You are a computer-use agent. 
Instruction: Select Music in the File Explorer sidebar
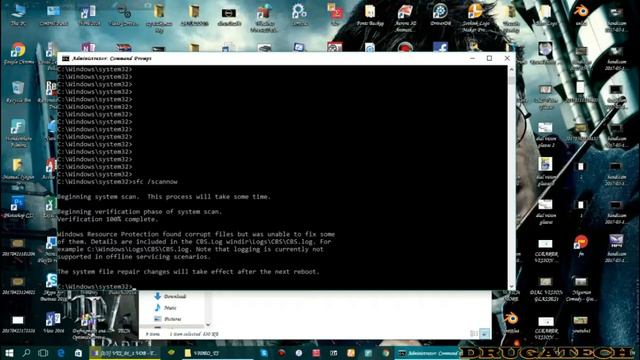pos(165,308)
